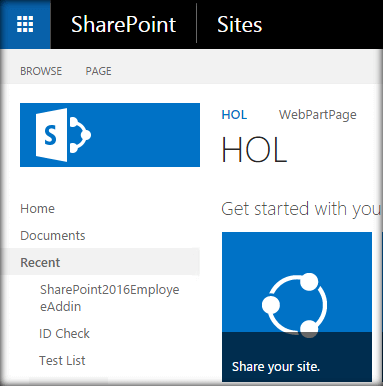The height and width of the screenshot is (386, 383).
Task: Go to Home in quick launch
Action: click(x=37, y=209)
